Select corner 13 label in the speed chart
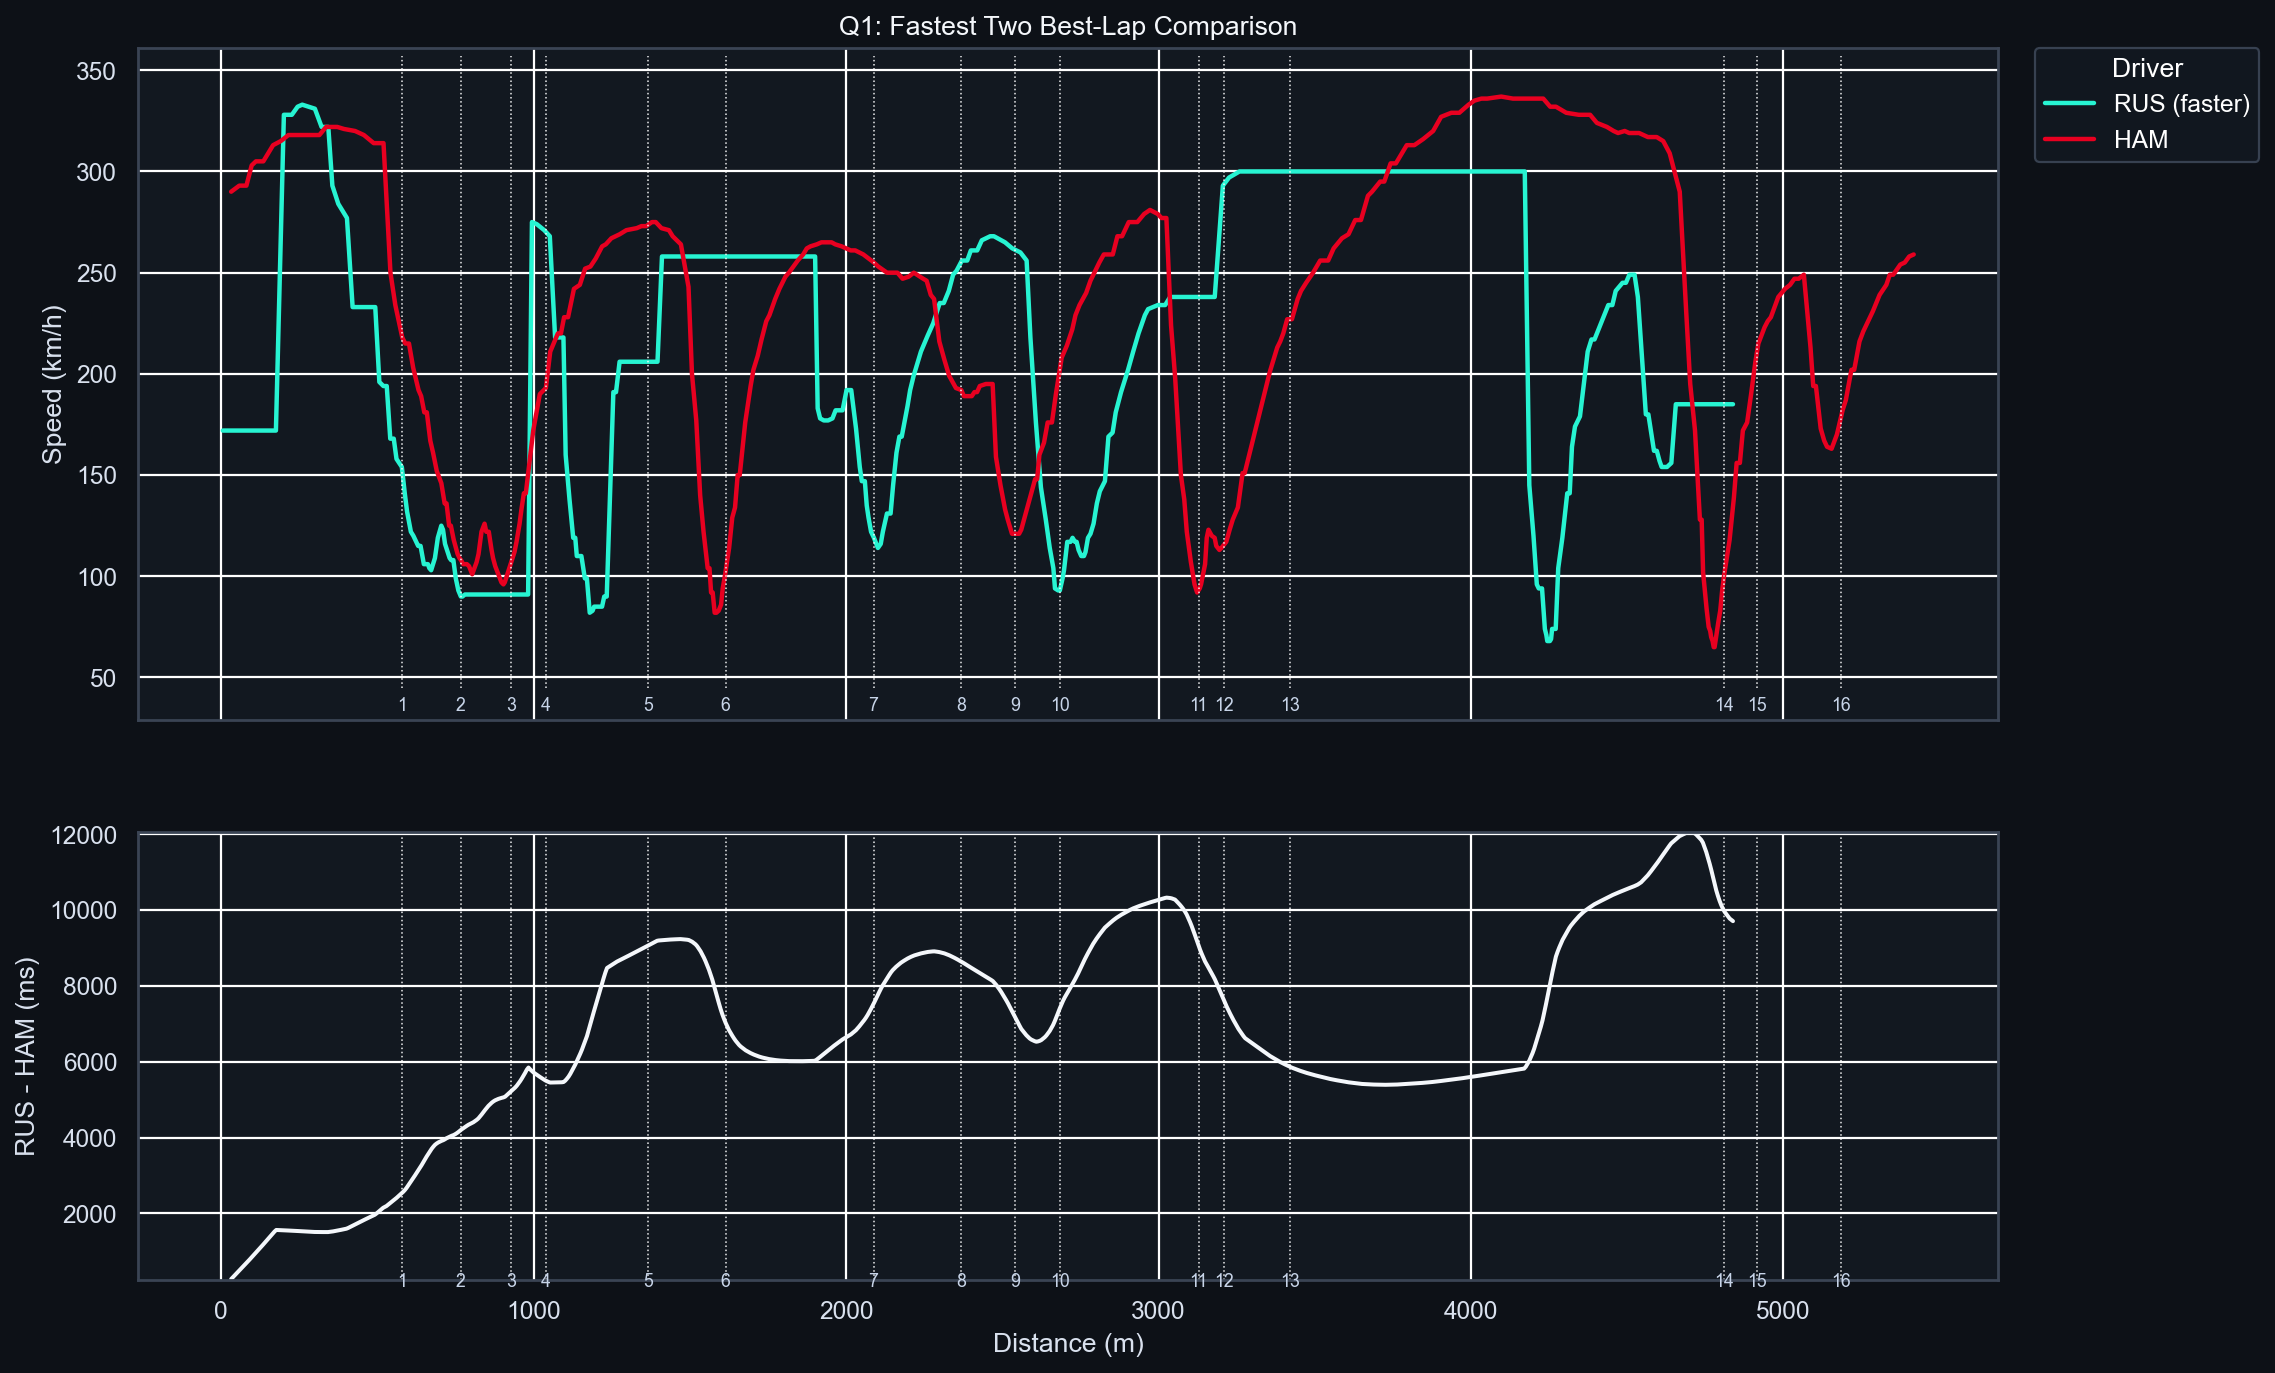 (1291, 704)
